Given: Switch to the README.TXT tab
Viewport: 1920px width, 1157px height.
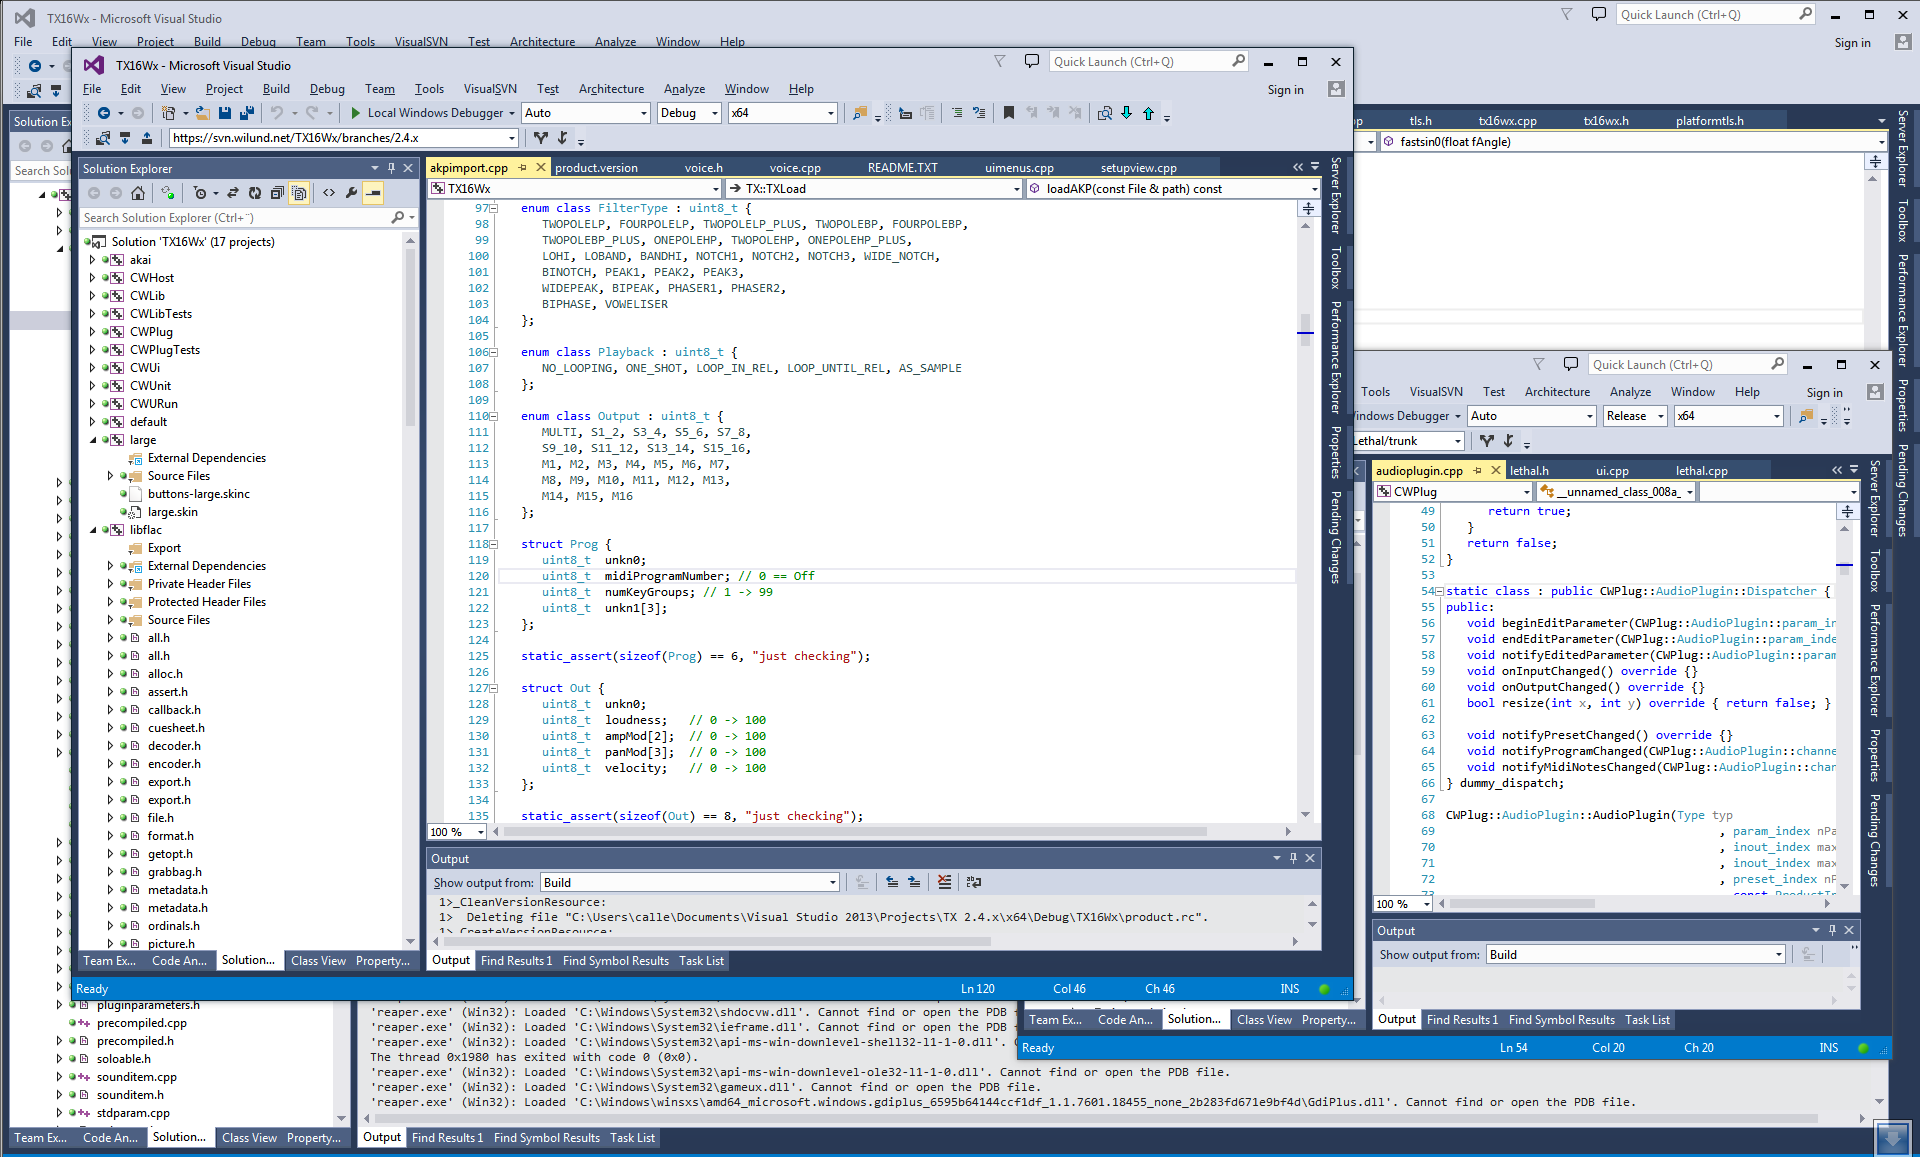Looking at the screenshot, I should click(902, 168).
